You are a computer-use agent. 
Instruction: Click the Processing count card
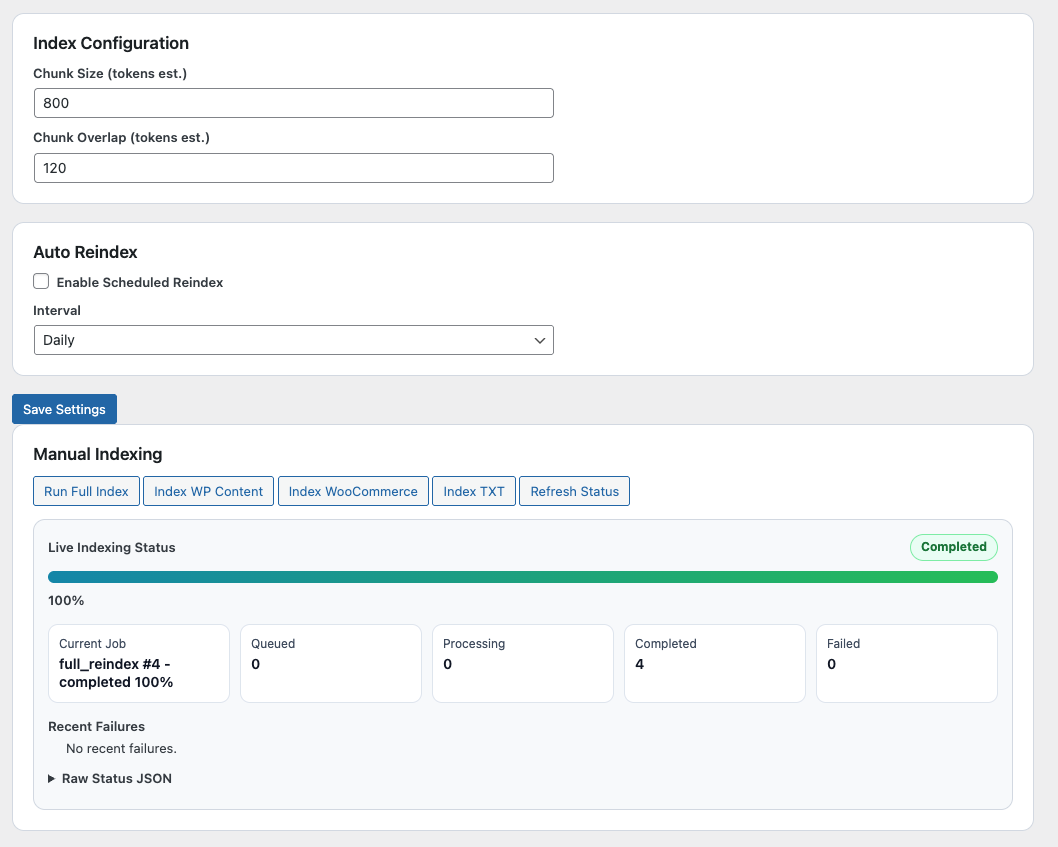tap(523, 663)
